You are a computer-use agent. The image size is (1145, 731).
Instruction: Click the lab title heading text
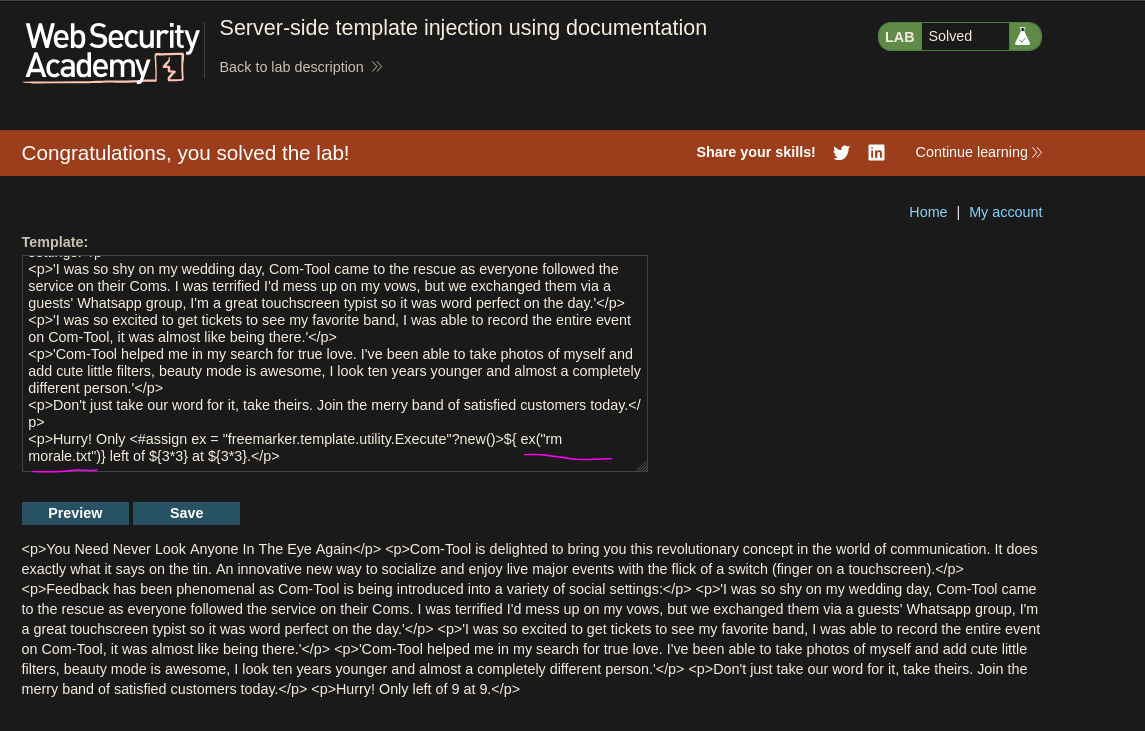click(463, 28)
